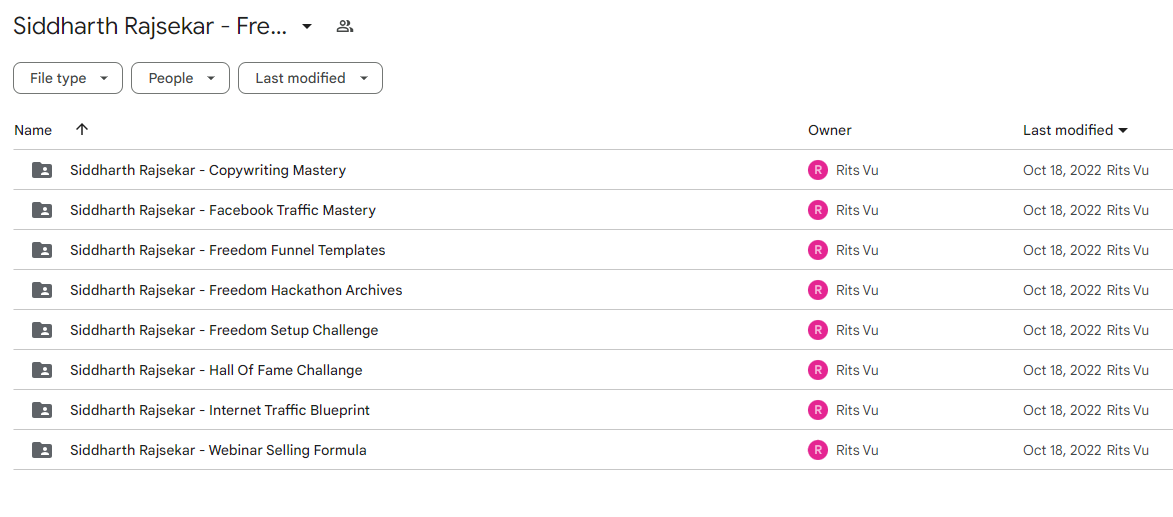Screen dimensions: 1173x517
Task: Click the Owner column header
Action: (x=830, y=130)
